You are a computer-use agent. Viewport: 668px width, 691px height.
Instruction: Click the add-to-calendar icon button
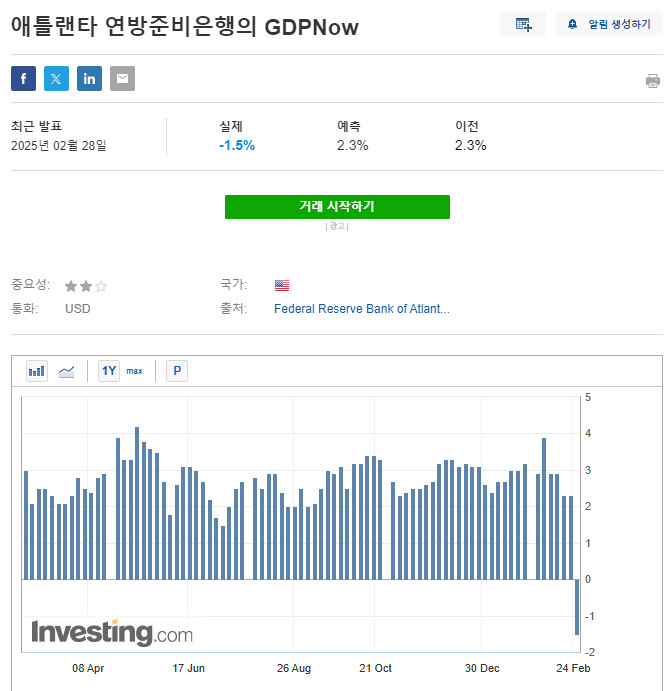pos(523,24)
